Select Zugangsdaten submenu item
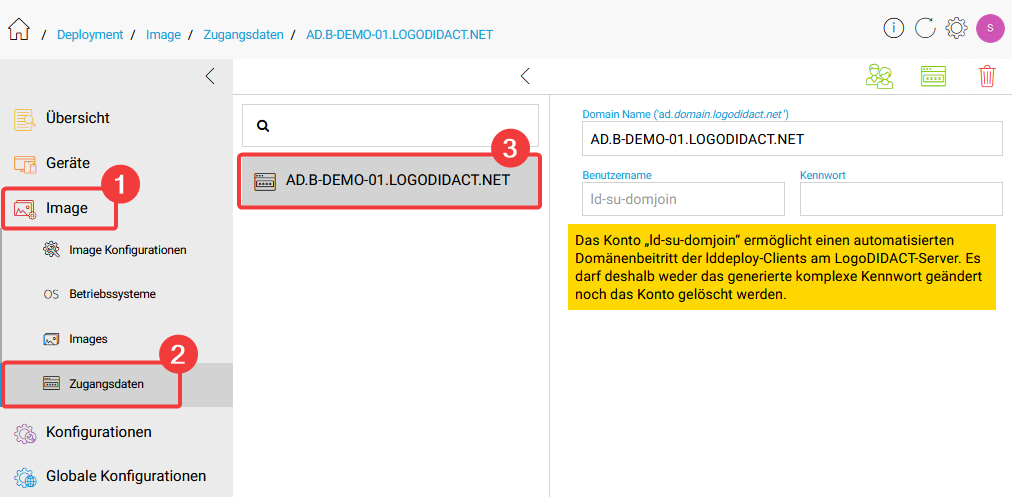Viewport: 1012px width, 497px height. coord(117,384)
